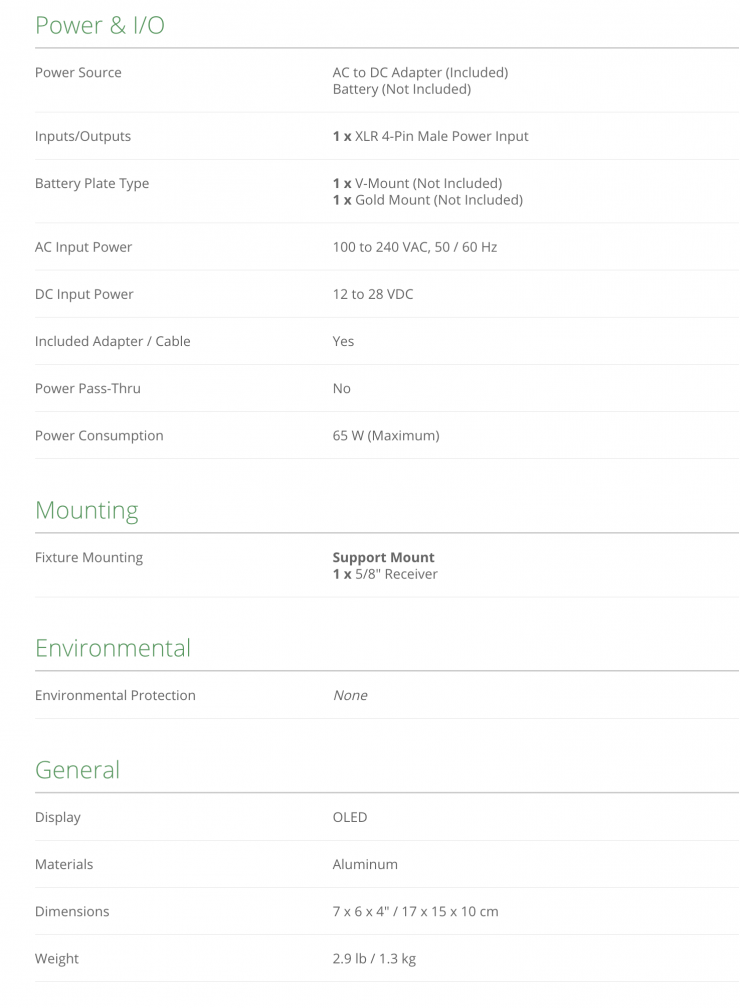Click the italic 'None' value

pos(349,696)
